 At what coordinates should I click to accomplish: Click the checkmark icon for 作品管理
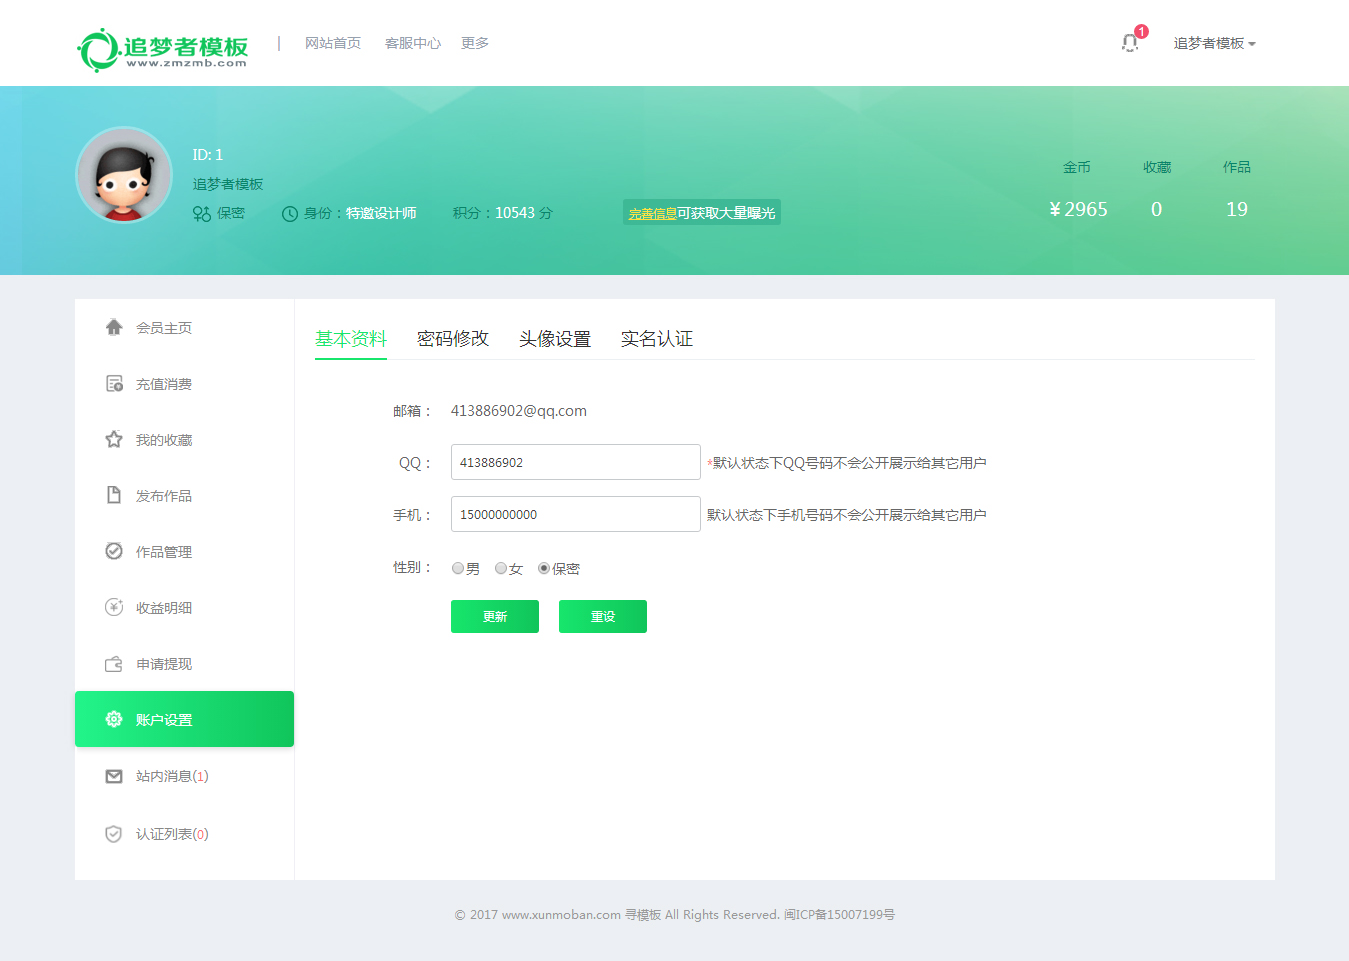pos(114,551)
